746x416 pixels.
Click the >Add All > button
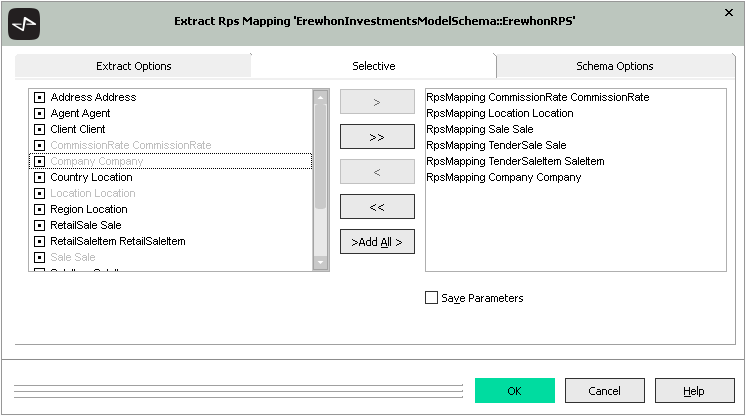(x=377, y=242)
